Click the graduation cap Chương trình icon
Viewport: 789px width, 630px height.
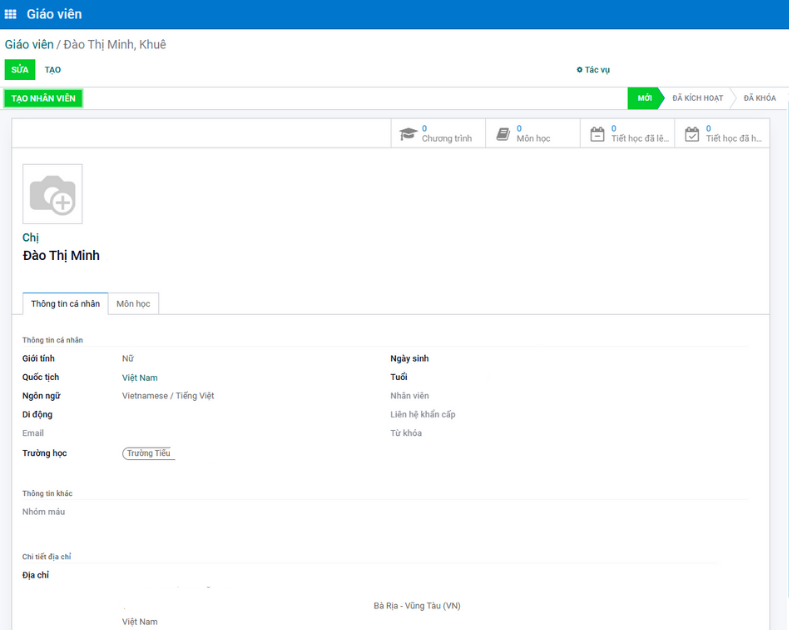408,134
